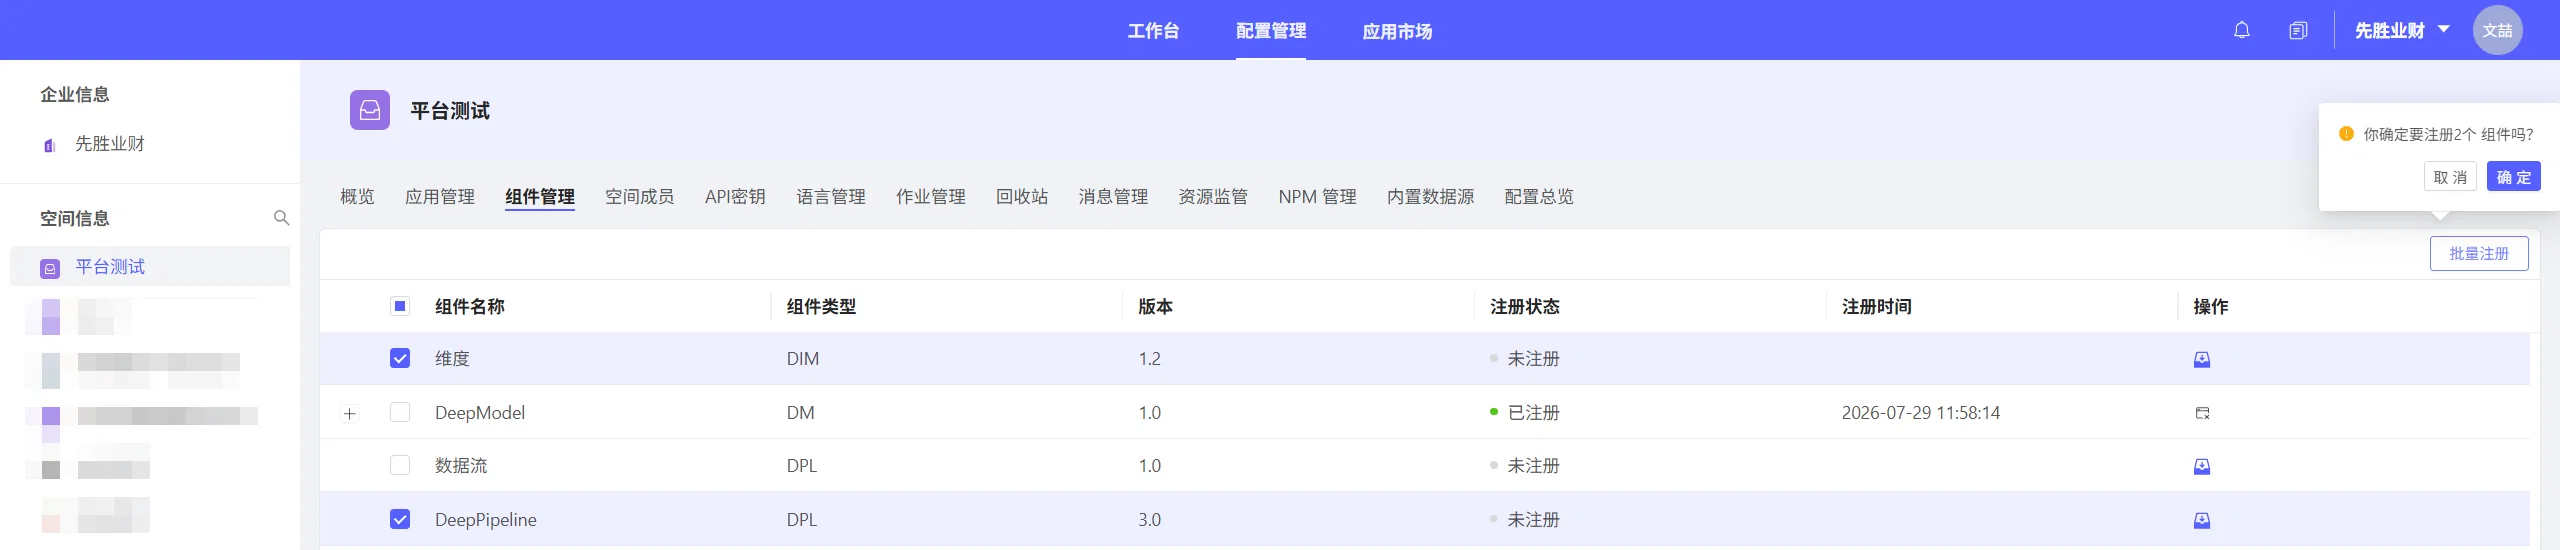
Task: Click the DeepPipeline component name
Action: 486,520
